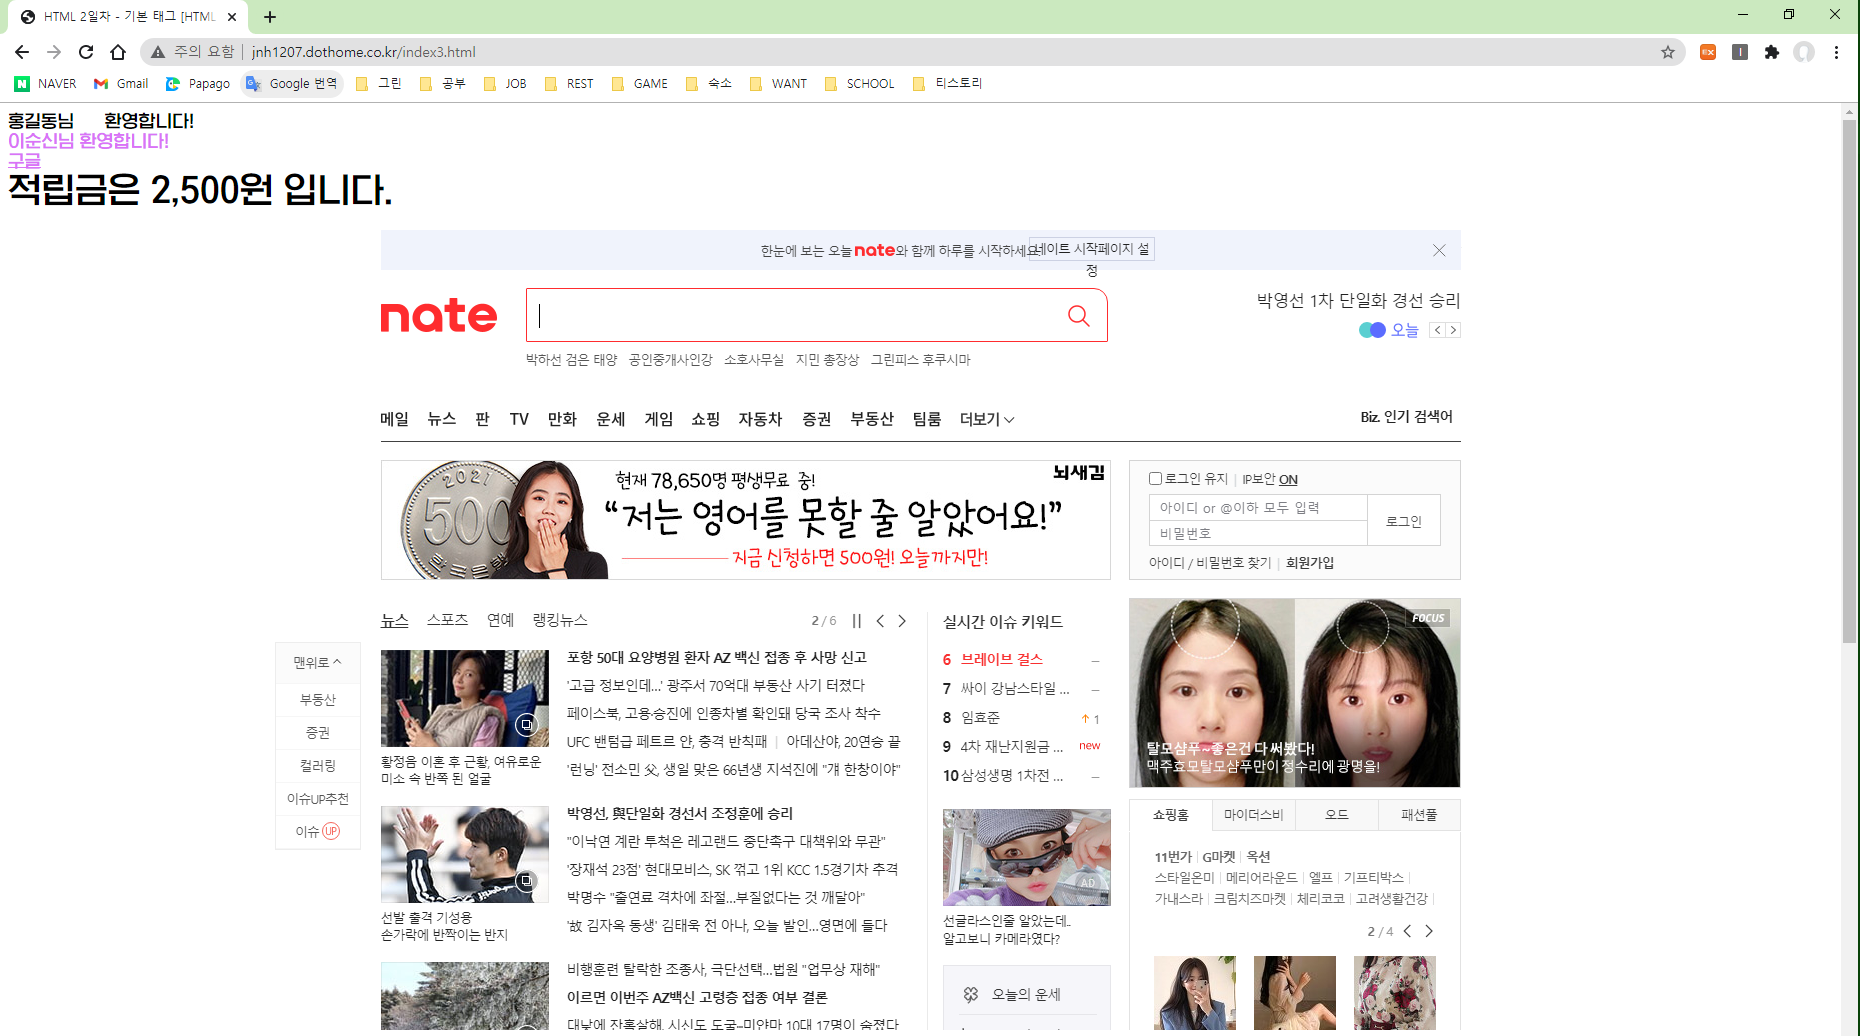Click the Biz. 인기 검색어 link
1860x1036 pixels.
[1406, 417]
